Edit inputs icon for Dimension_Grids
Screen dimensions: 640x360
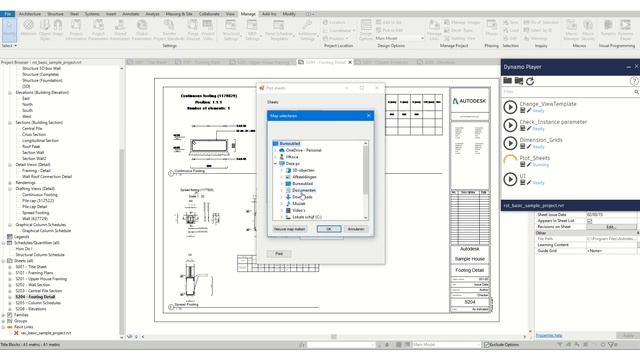click(x=522, y=147)
